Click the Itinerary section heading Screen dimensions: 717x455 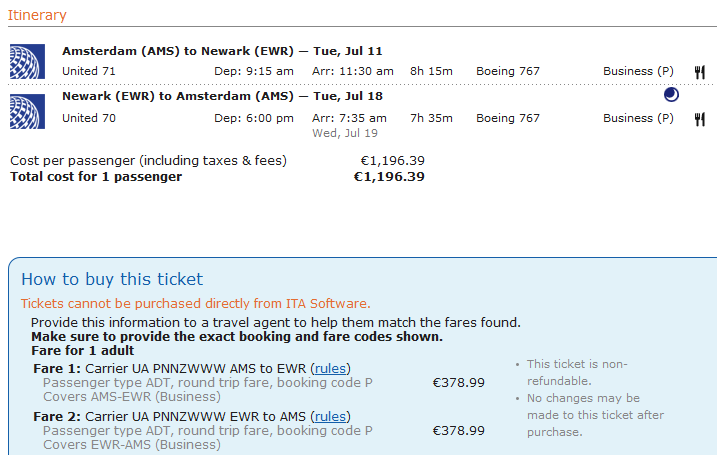tap(37, 15)
